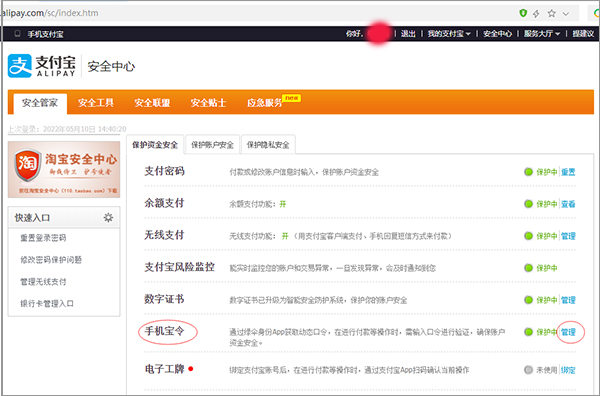600x396 pixels.
Task: Open the address bar dropdown chevron
Action: [566, 14]
